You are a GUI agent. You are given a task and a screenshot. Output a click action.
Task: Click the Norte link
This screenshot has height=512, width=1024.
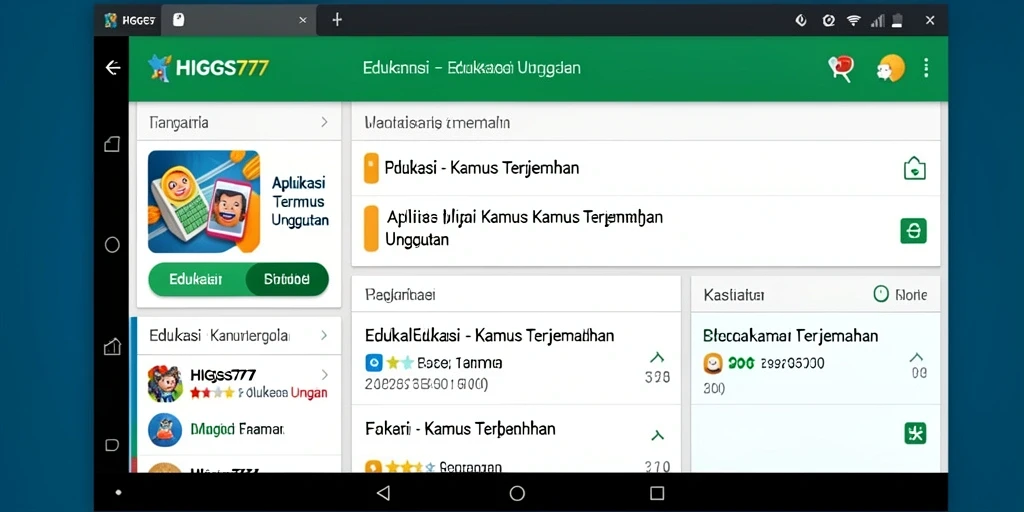pyautogui.click(x=911, y=295)
